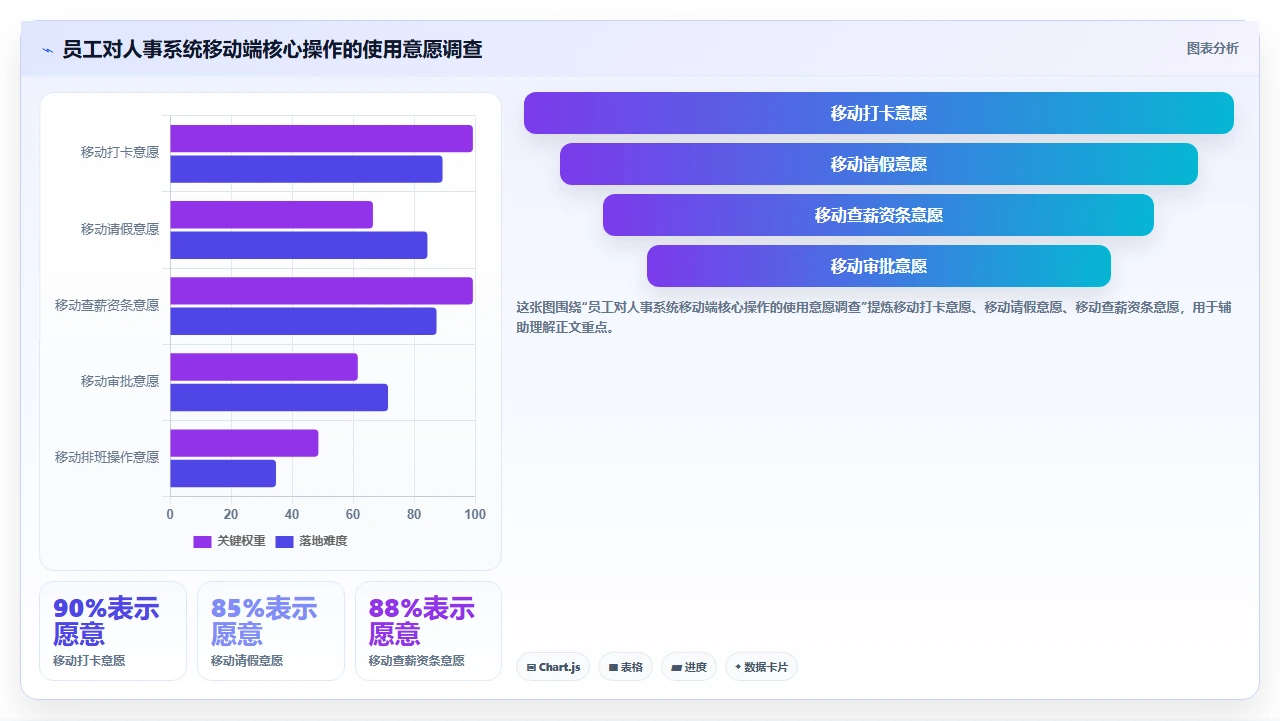Click the purple 移动排班操作意愿 关键权重 bar
Screen dimensions: 1280x721
pyautogui.click(x=244, y=443)
